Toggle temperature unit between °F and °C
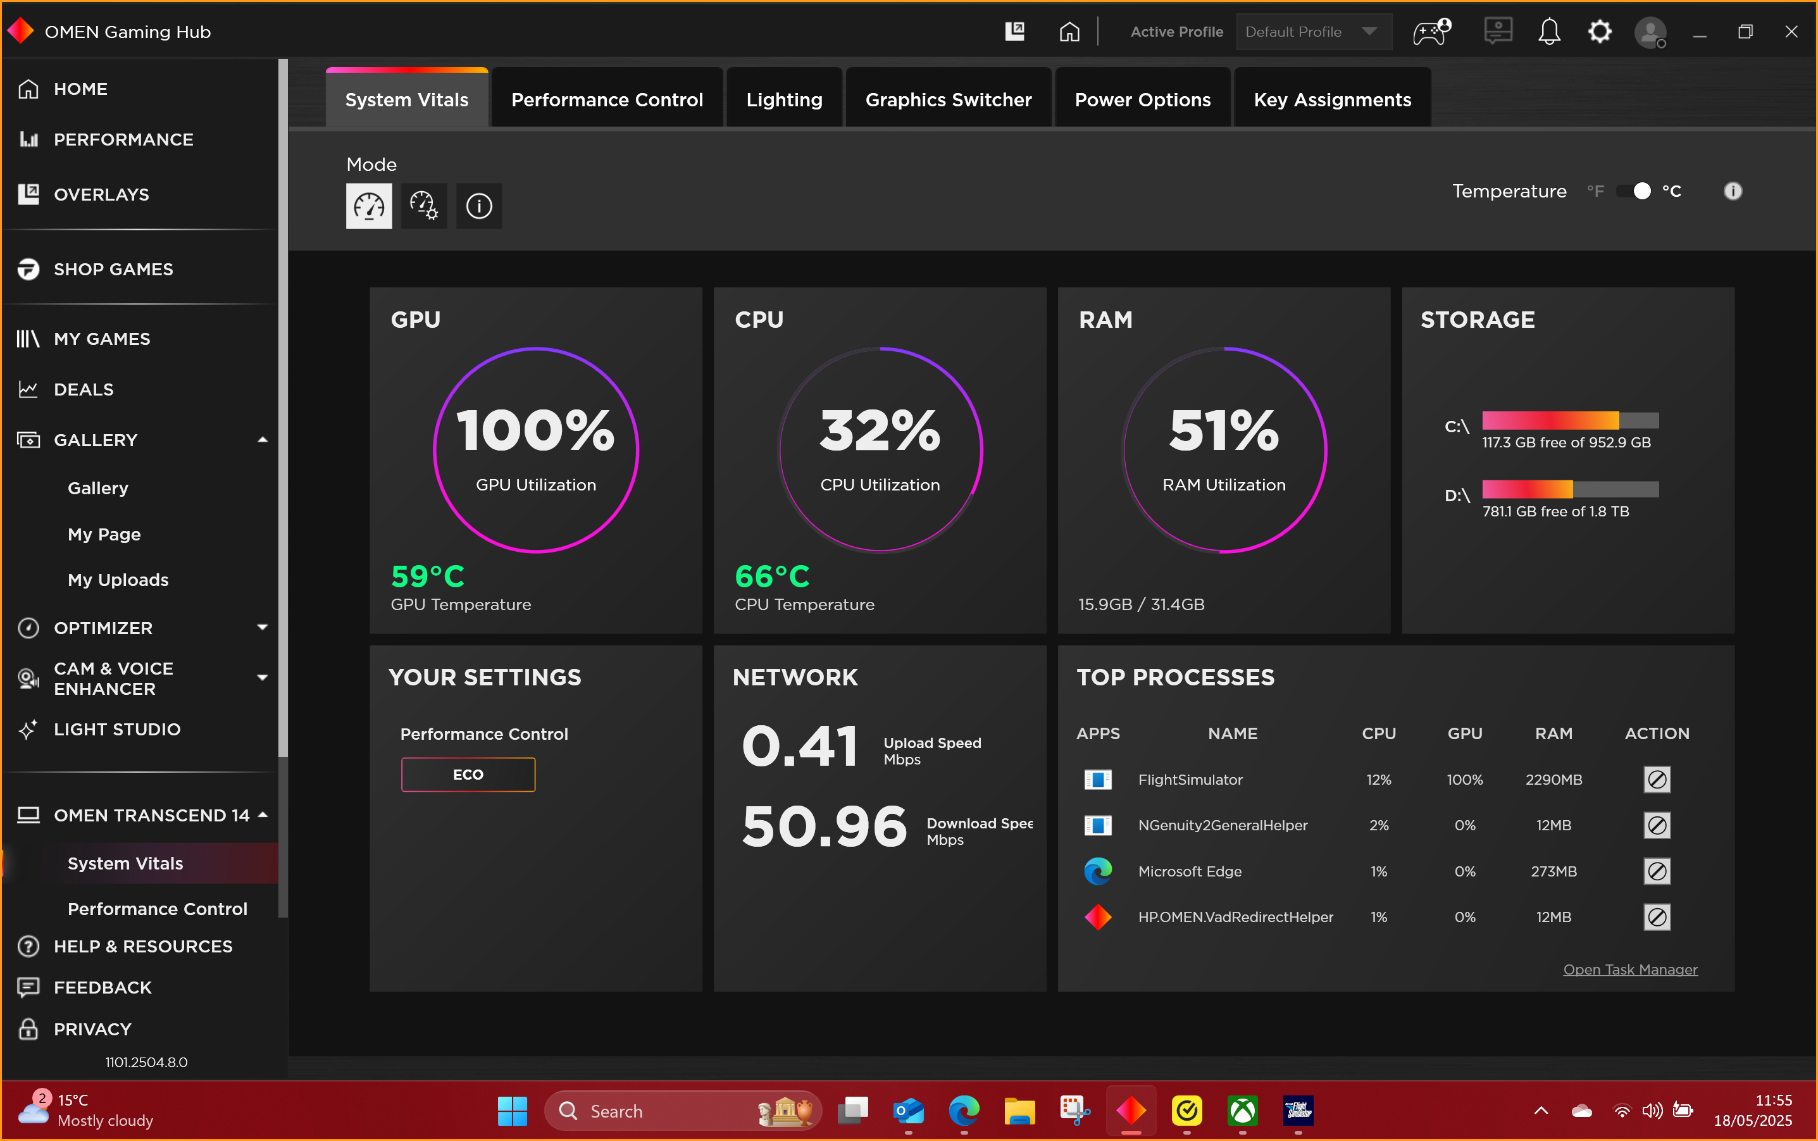 pyautogui.click(x=1634, y=191)
